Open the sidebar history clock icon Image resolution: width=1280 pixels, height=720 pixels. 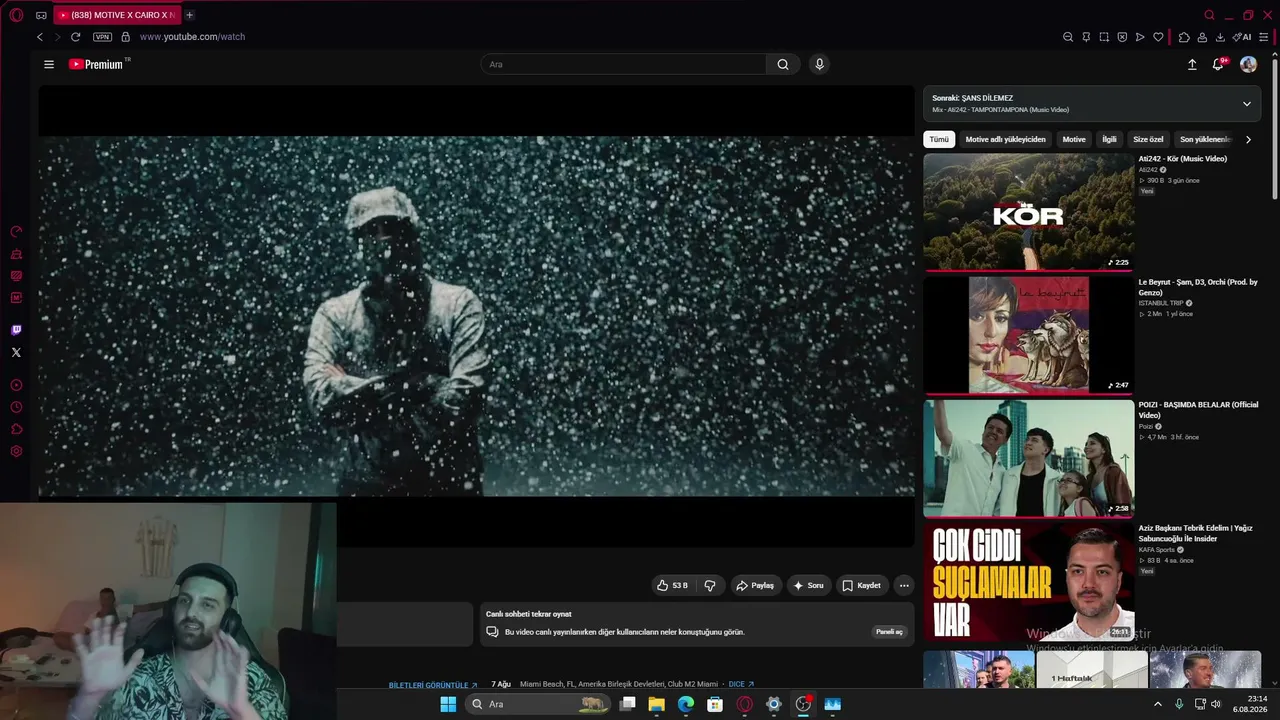click(16, 407)
